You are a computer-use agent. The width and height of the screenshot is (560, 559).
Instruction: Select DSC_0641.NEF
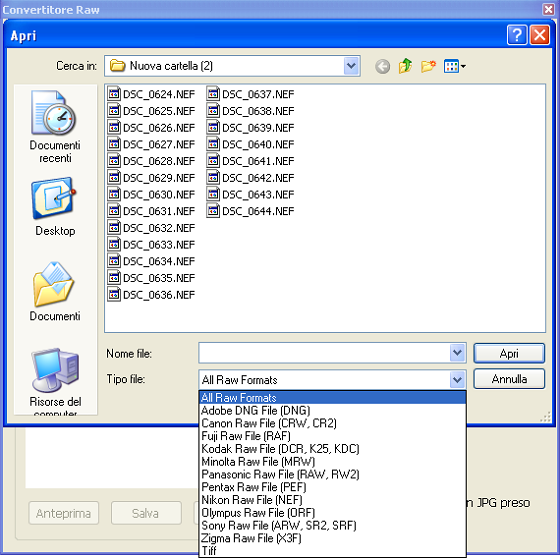click(250, 161)
